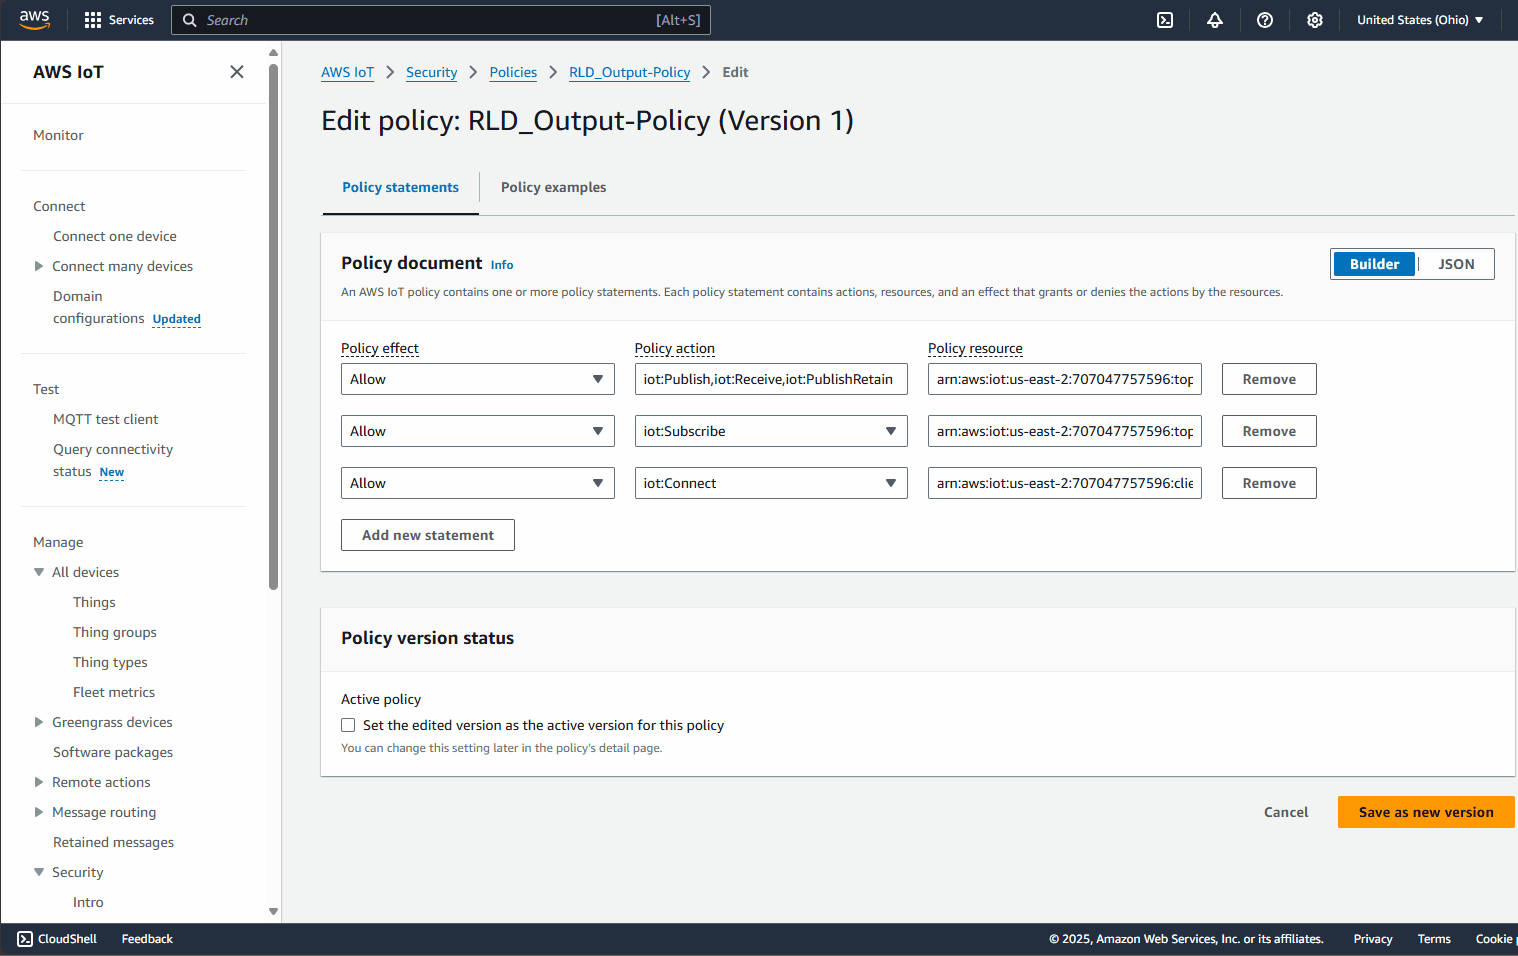Open Software packages
The width and height of the screenshot is (1518, 956).
pyautogui.click(x=113, y=752)
